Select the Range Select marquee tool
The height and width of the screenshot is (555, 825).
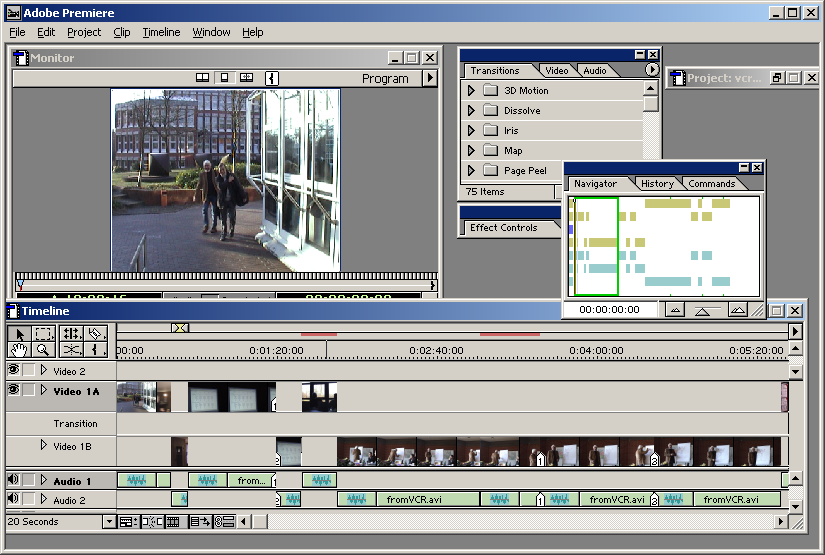[44, 334]
